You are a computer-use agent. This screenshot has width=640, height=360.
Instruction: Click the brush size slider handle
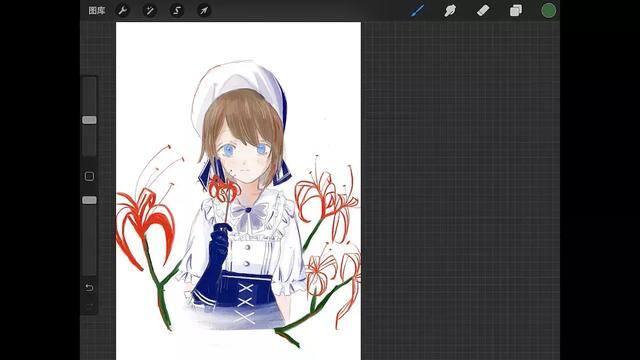(x=89, y=120)
